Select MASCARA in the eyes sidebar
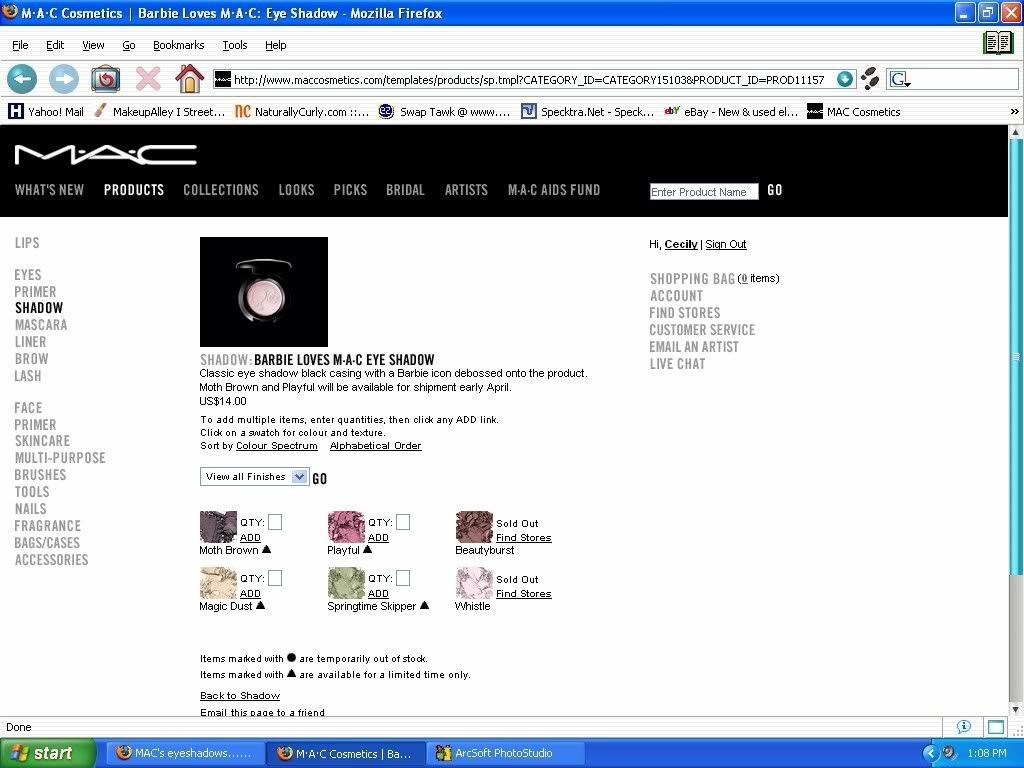Viewport: 1024px width, 768px height. click(41, 325)
